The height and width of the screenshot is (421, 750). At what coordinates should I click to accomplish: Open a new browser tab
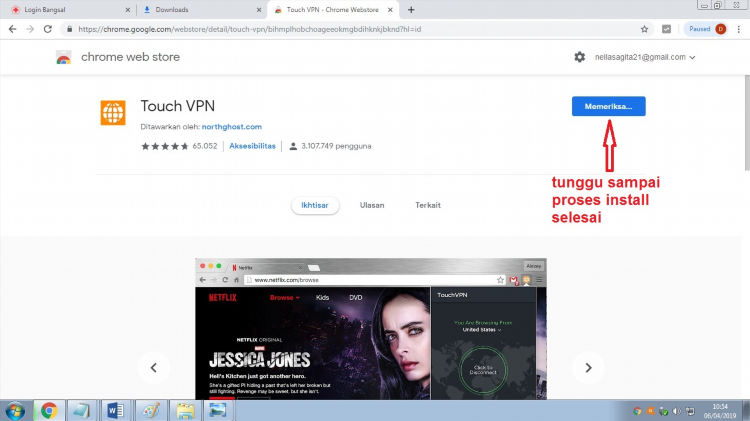[x=411, y=10]
